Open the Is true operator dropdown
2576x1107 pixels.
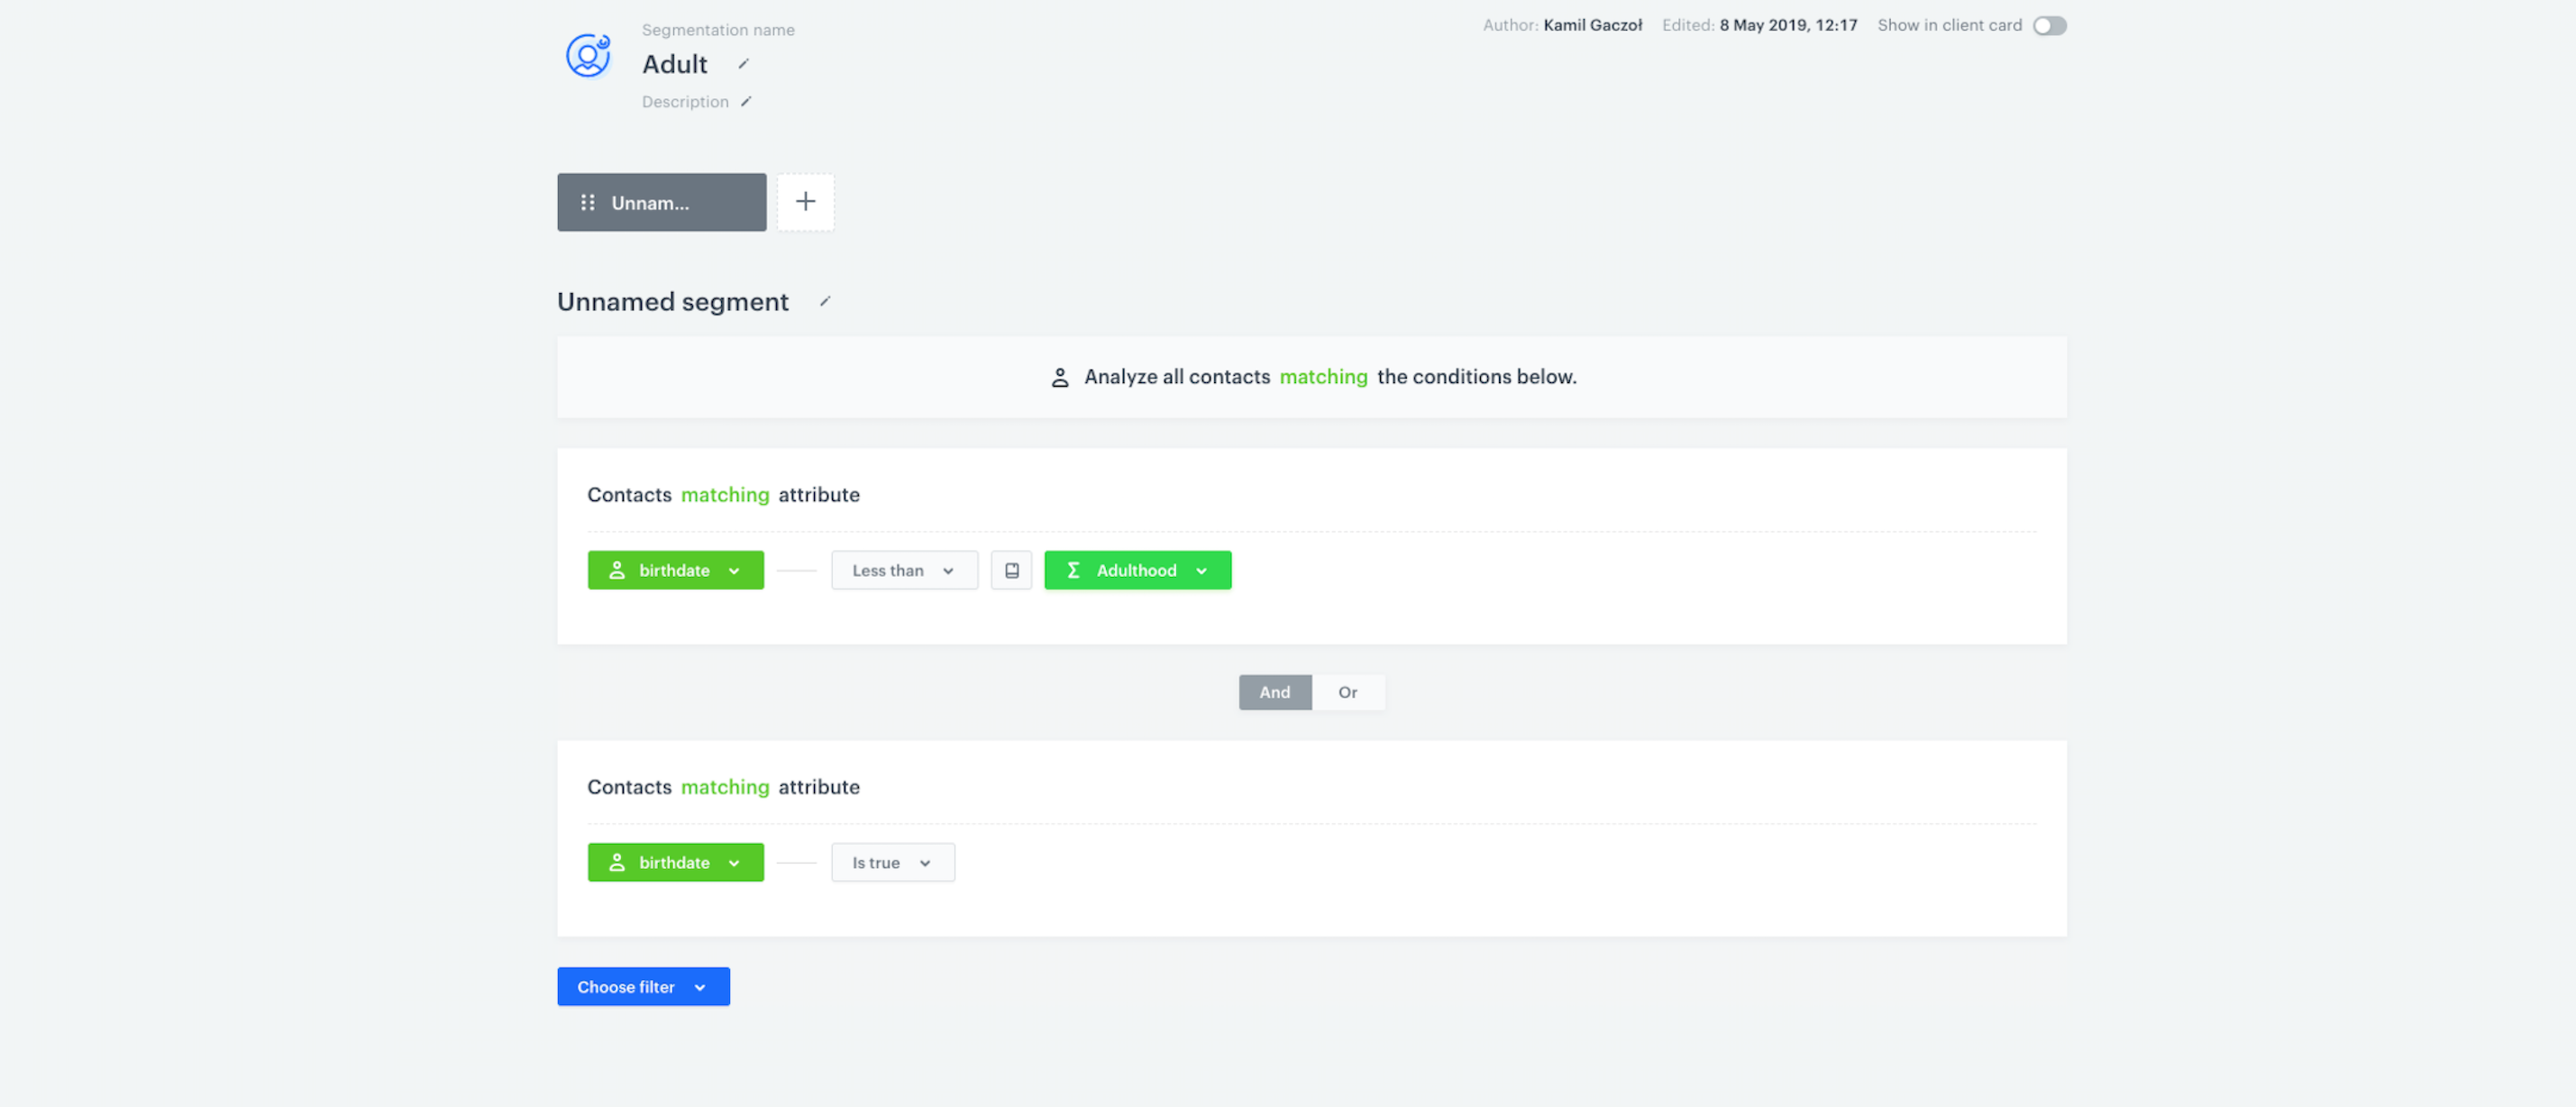(892, 862)
